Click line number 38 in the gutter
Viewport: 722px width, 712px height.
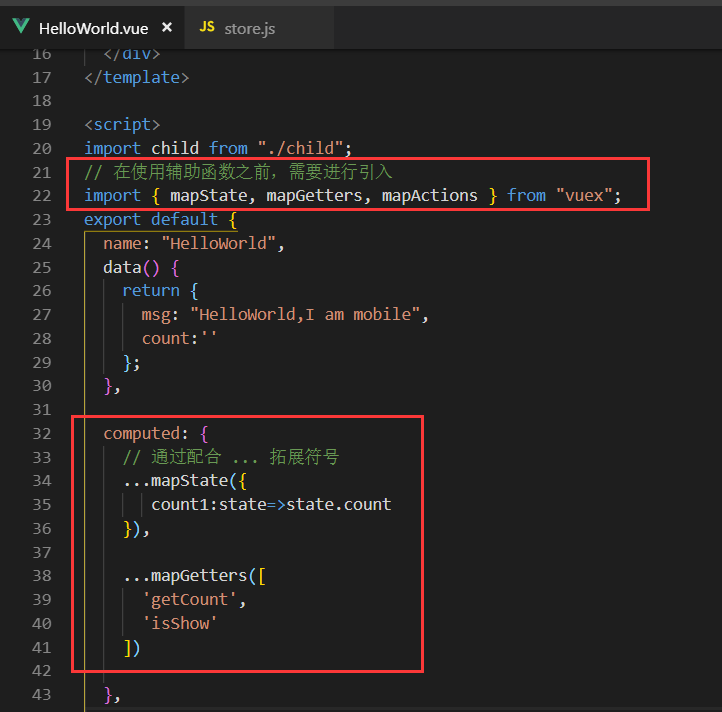tap(42, 576)
